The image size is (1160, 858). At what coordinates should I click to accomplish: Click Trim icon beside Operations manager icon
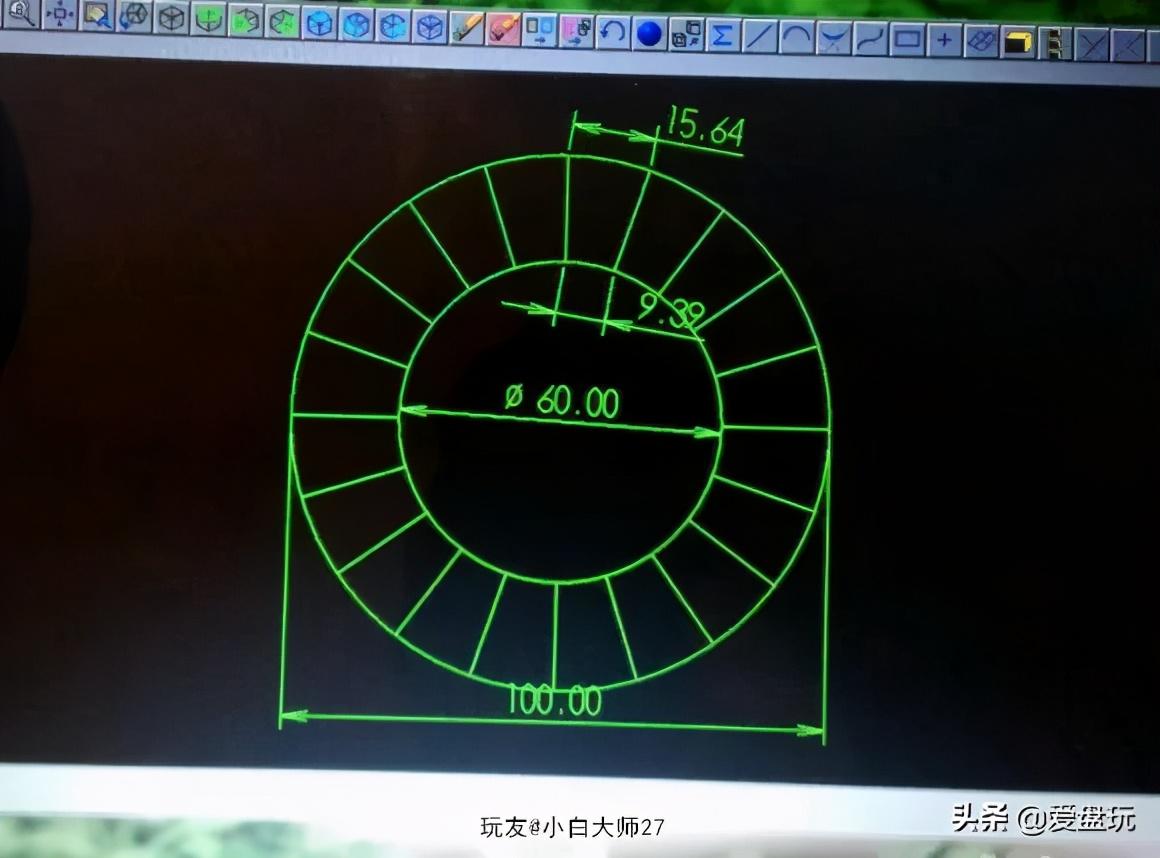1092,46
